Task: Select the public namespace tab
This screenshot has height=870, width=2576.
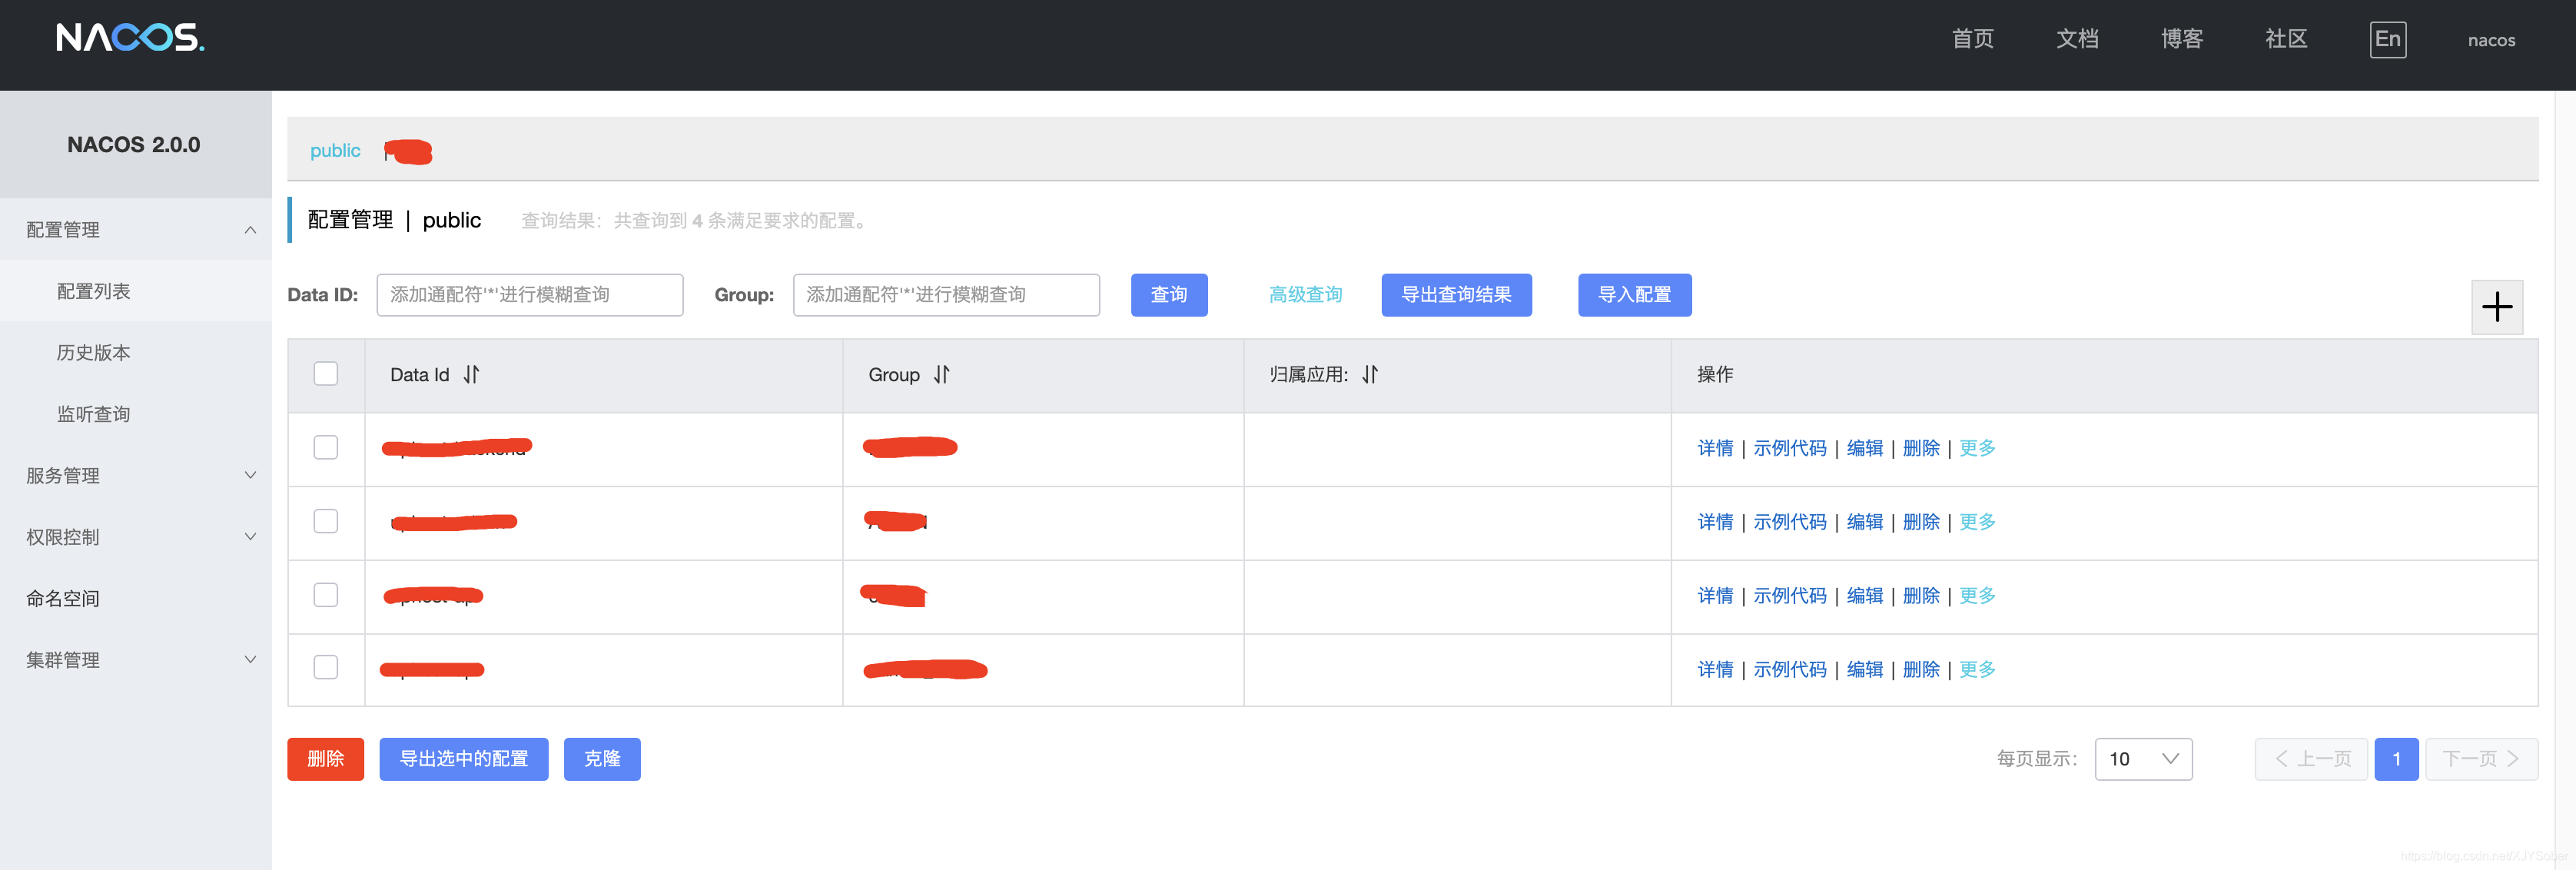Action: pyautogui.click(x=335, y=151)
